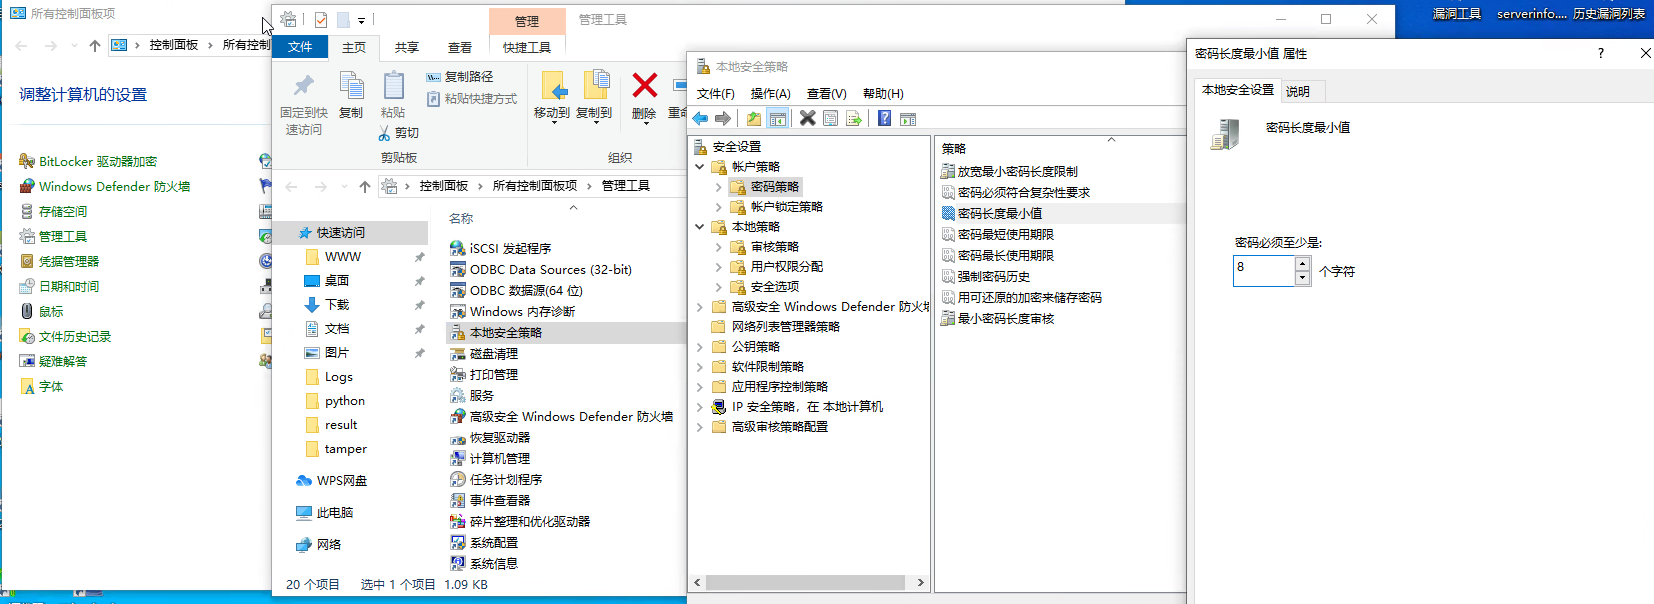Open the 帮助(H) menu
This screenshot has width=1654, height=604.
pyautogui.click(x=883, y=94)
